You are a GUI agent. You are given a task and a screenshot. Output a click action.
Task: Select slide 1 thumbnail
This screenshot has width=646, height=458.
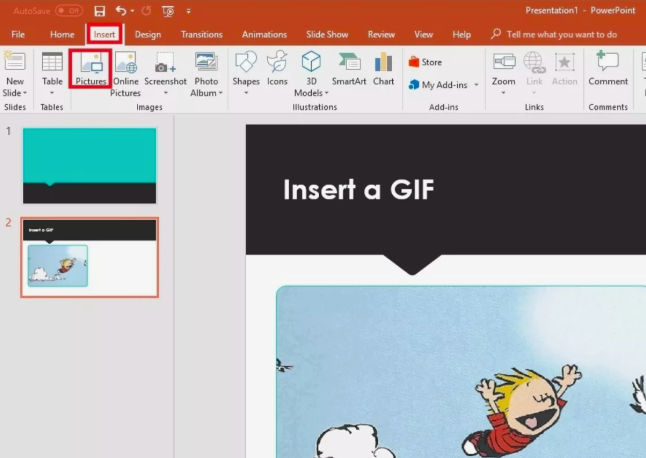[x=89, y=165]
